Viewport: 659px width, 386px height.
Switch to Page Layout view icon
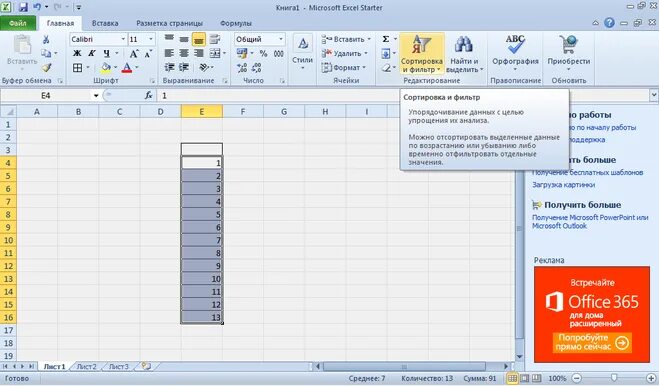(x=525, y=378)
